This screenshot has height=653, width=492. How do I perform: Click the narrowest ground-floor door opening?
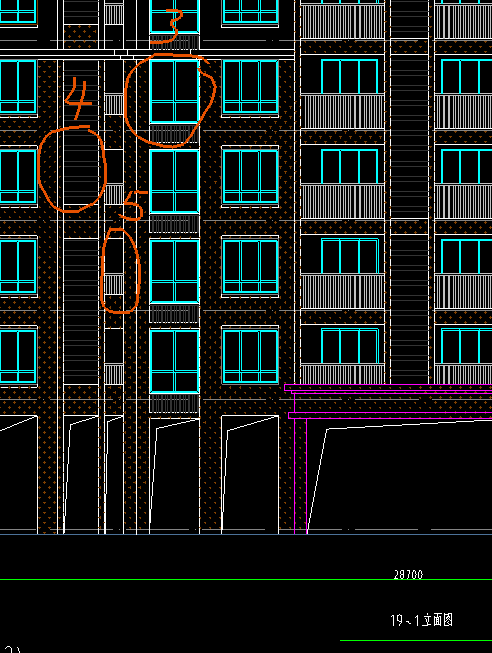coord(114,474)
